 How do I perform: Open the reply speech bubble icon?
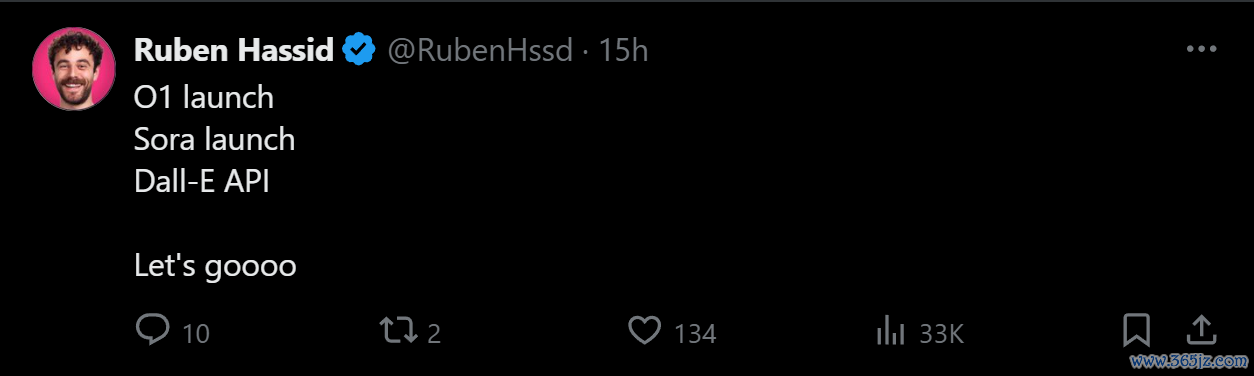click(x=153, y=331)
